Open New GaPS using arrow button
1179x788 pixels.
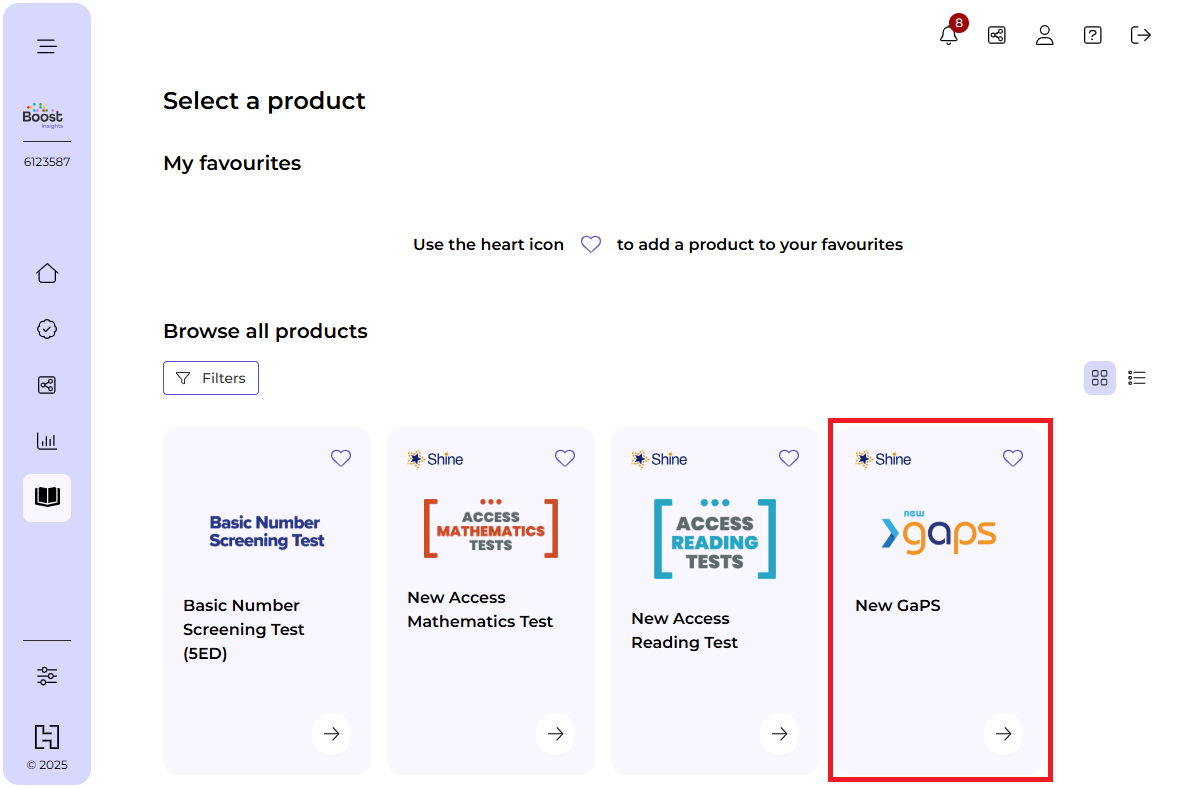pyautogui.click(x=1003, y=734)
